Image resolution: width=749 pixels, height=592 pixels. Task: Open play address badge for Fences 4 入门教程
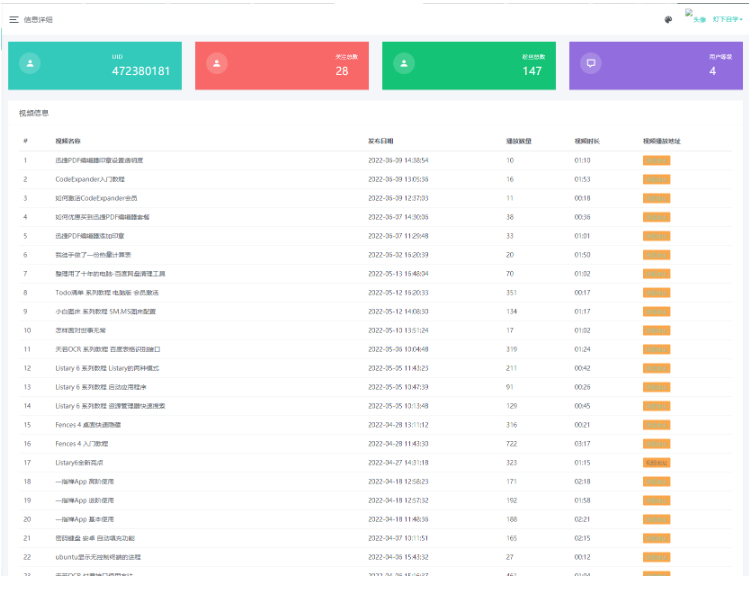coord(656,443)
